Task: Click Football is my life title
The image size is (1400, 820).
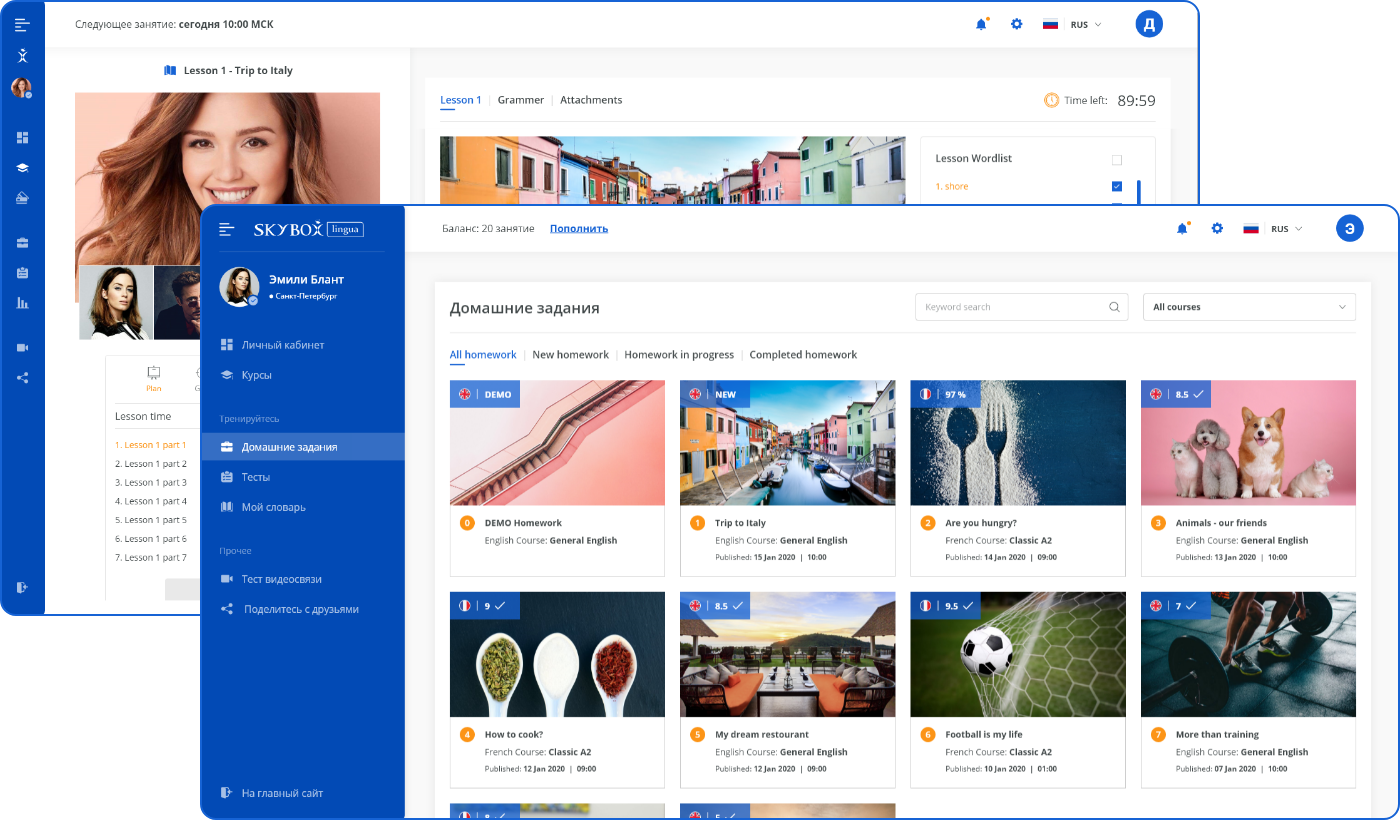Action: 984,735
